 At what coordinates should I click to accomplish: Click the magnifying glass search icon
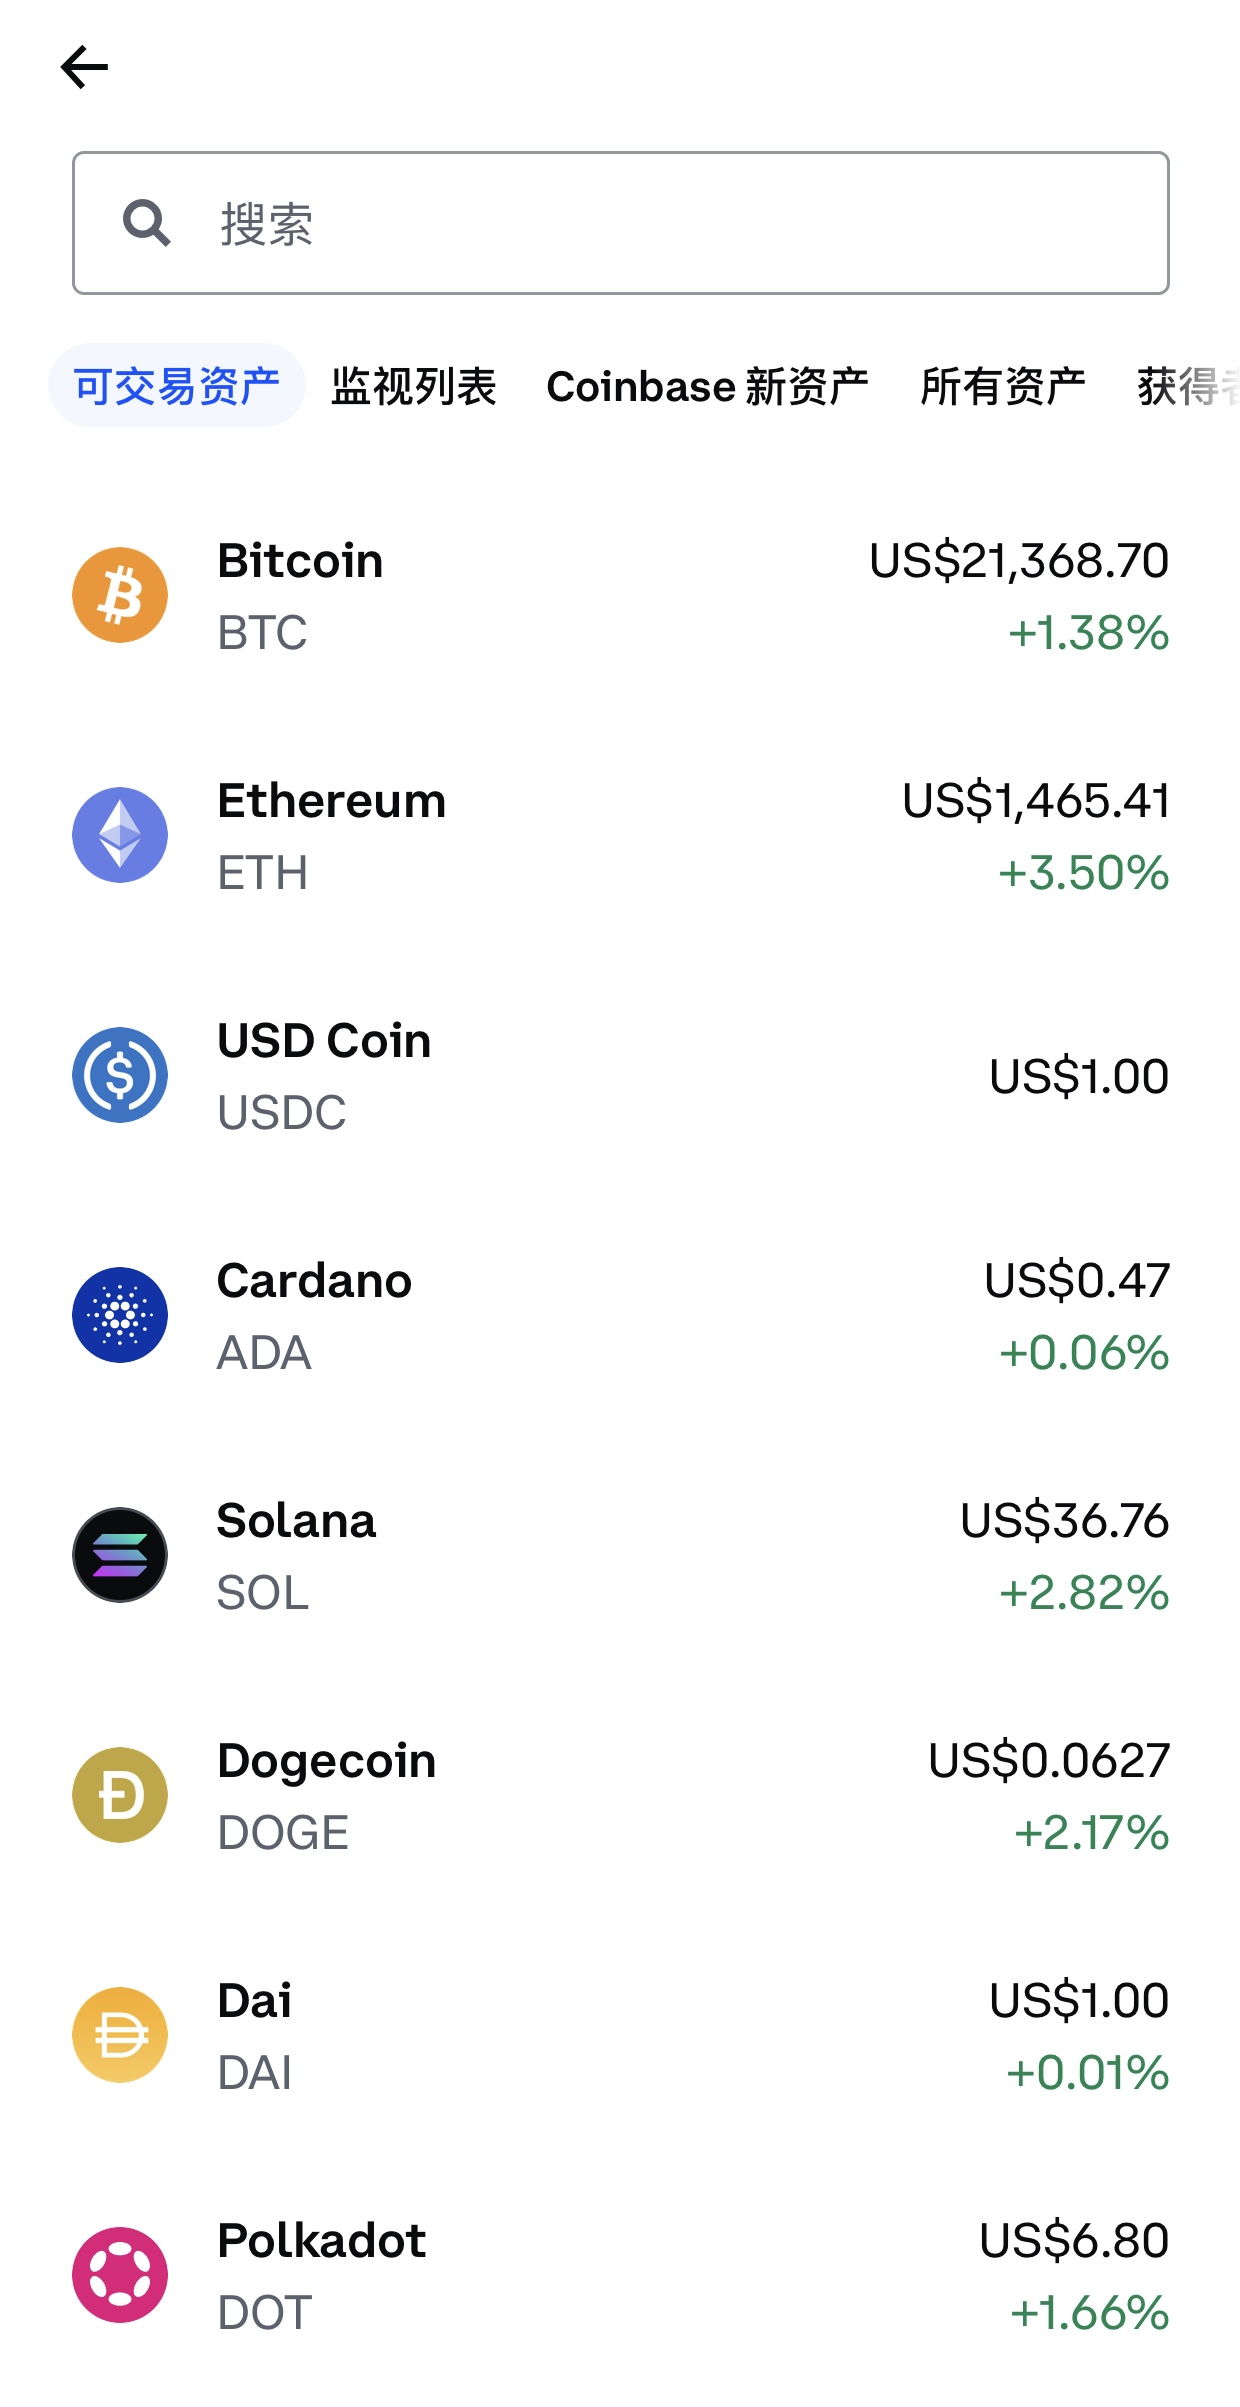click(x=146, y=223)
